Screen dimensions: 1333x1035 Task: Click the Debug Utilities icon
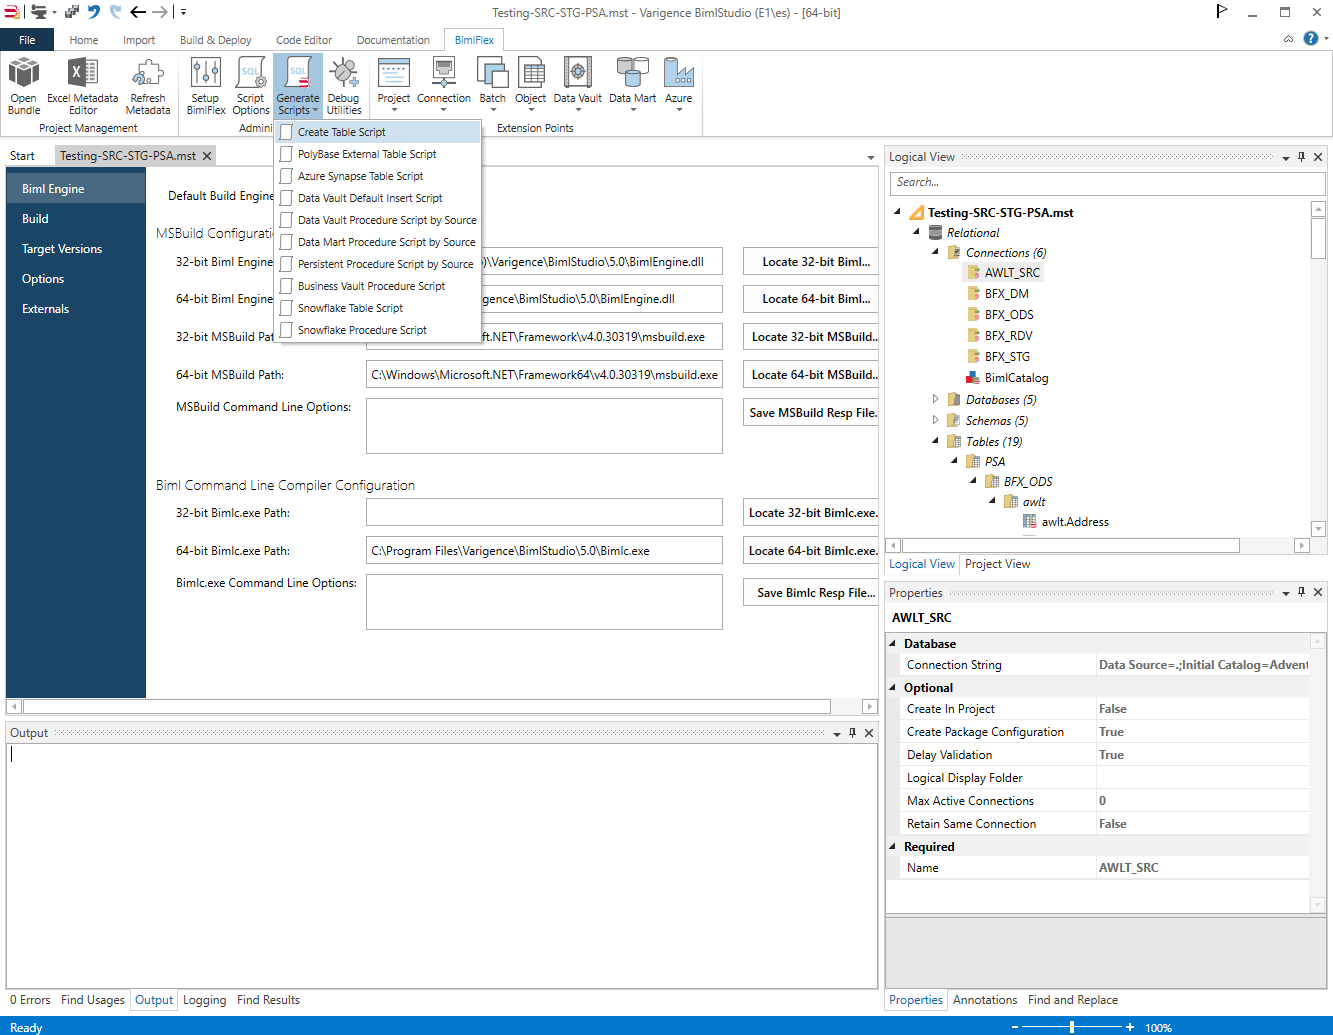(x=344, y=85)
